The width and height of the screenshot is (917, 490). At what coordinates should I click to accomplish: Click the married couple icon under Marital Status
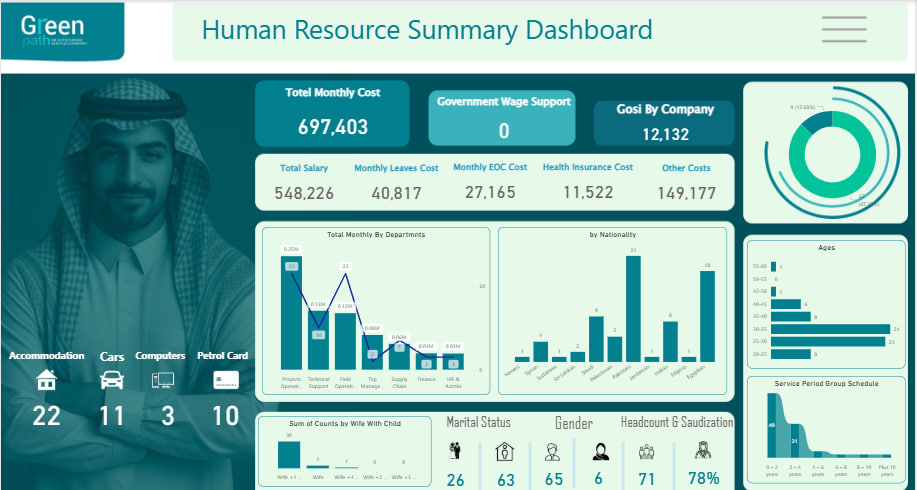tap(456, 451)
